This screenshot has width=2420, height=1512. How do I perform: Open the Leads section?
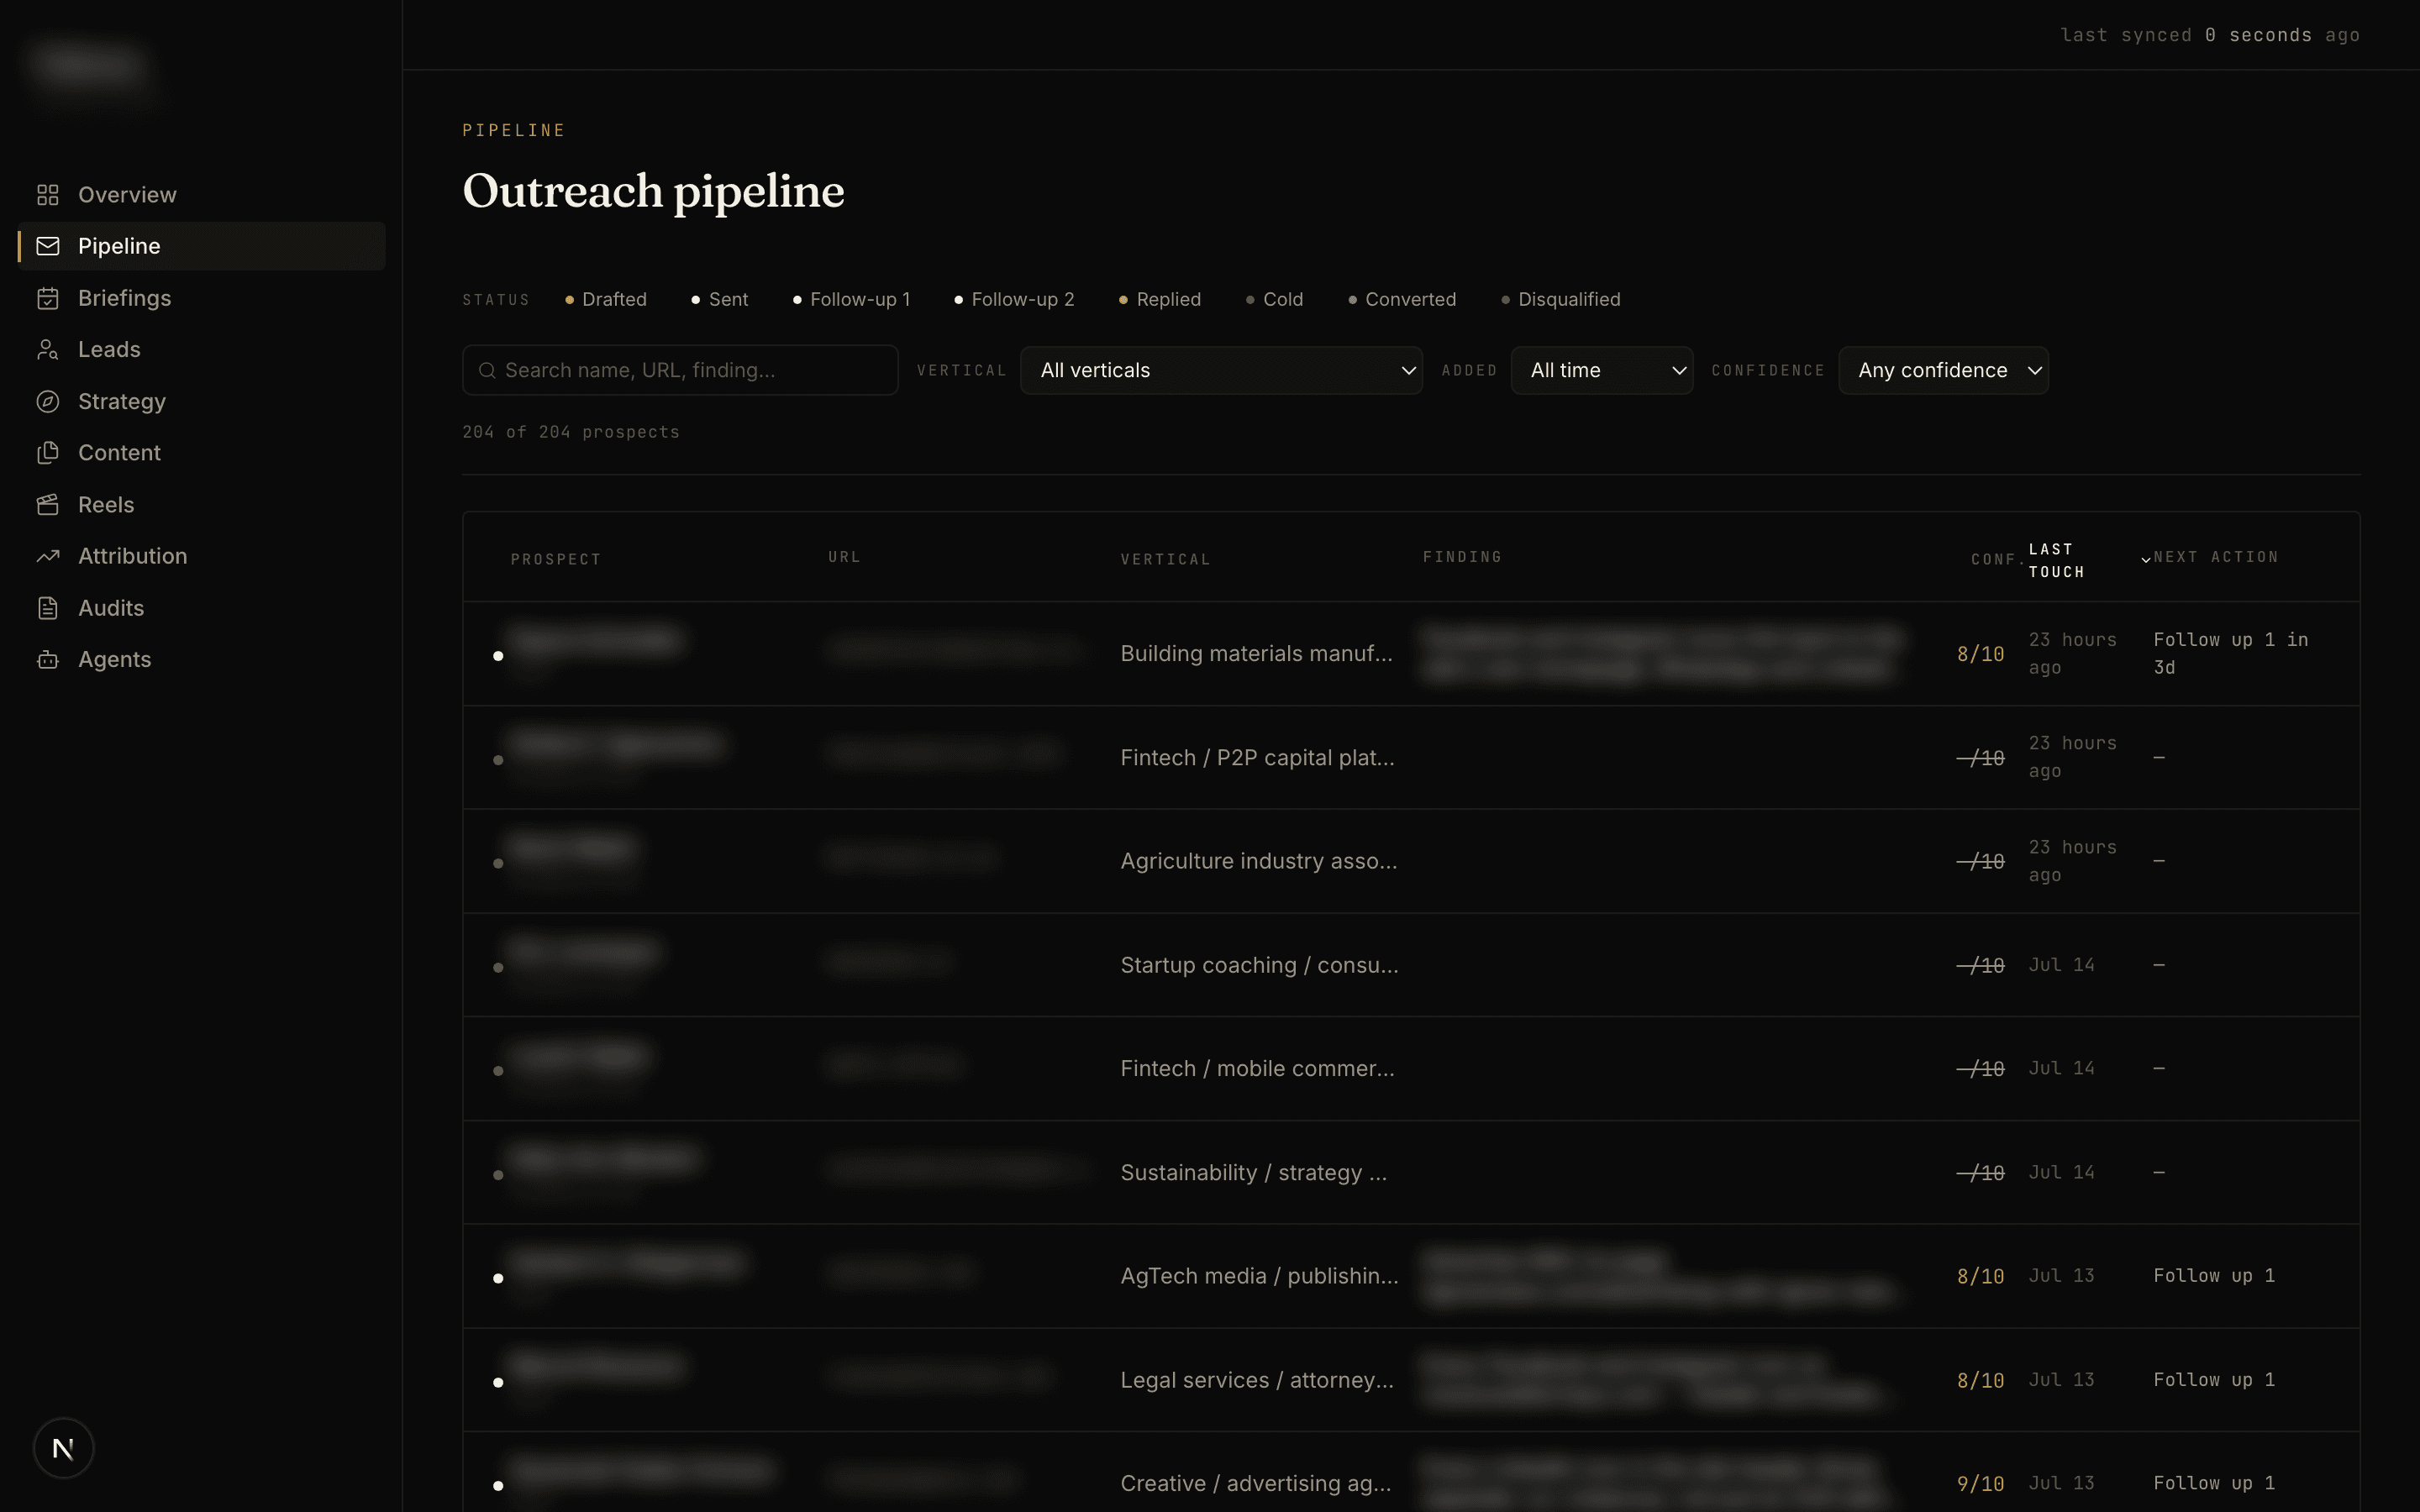point(201,349)
